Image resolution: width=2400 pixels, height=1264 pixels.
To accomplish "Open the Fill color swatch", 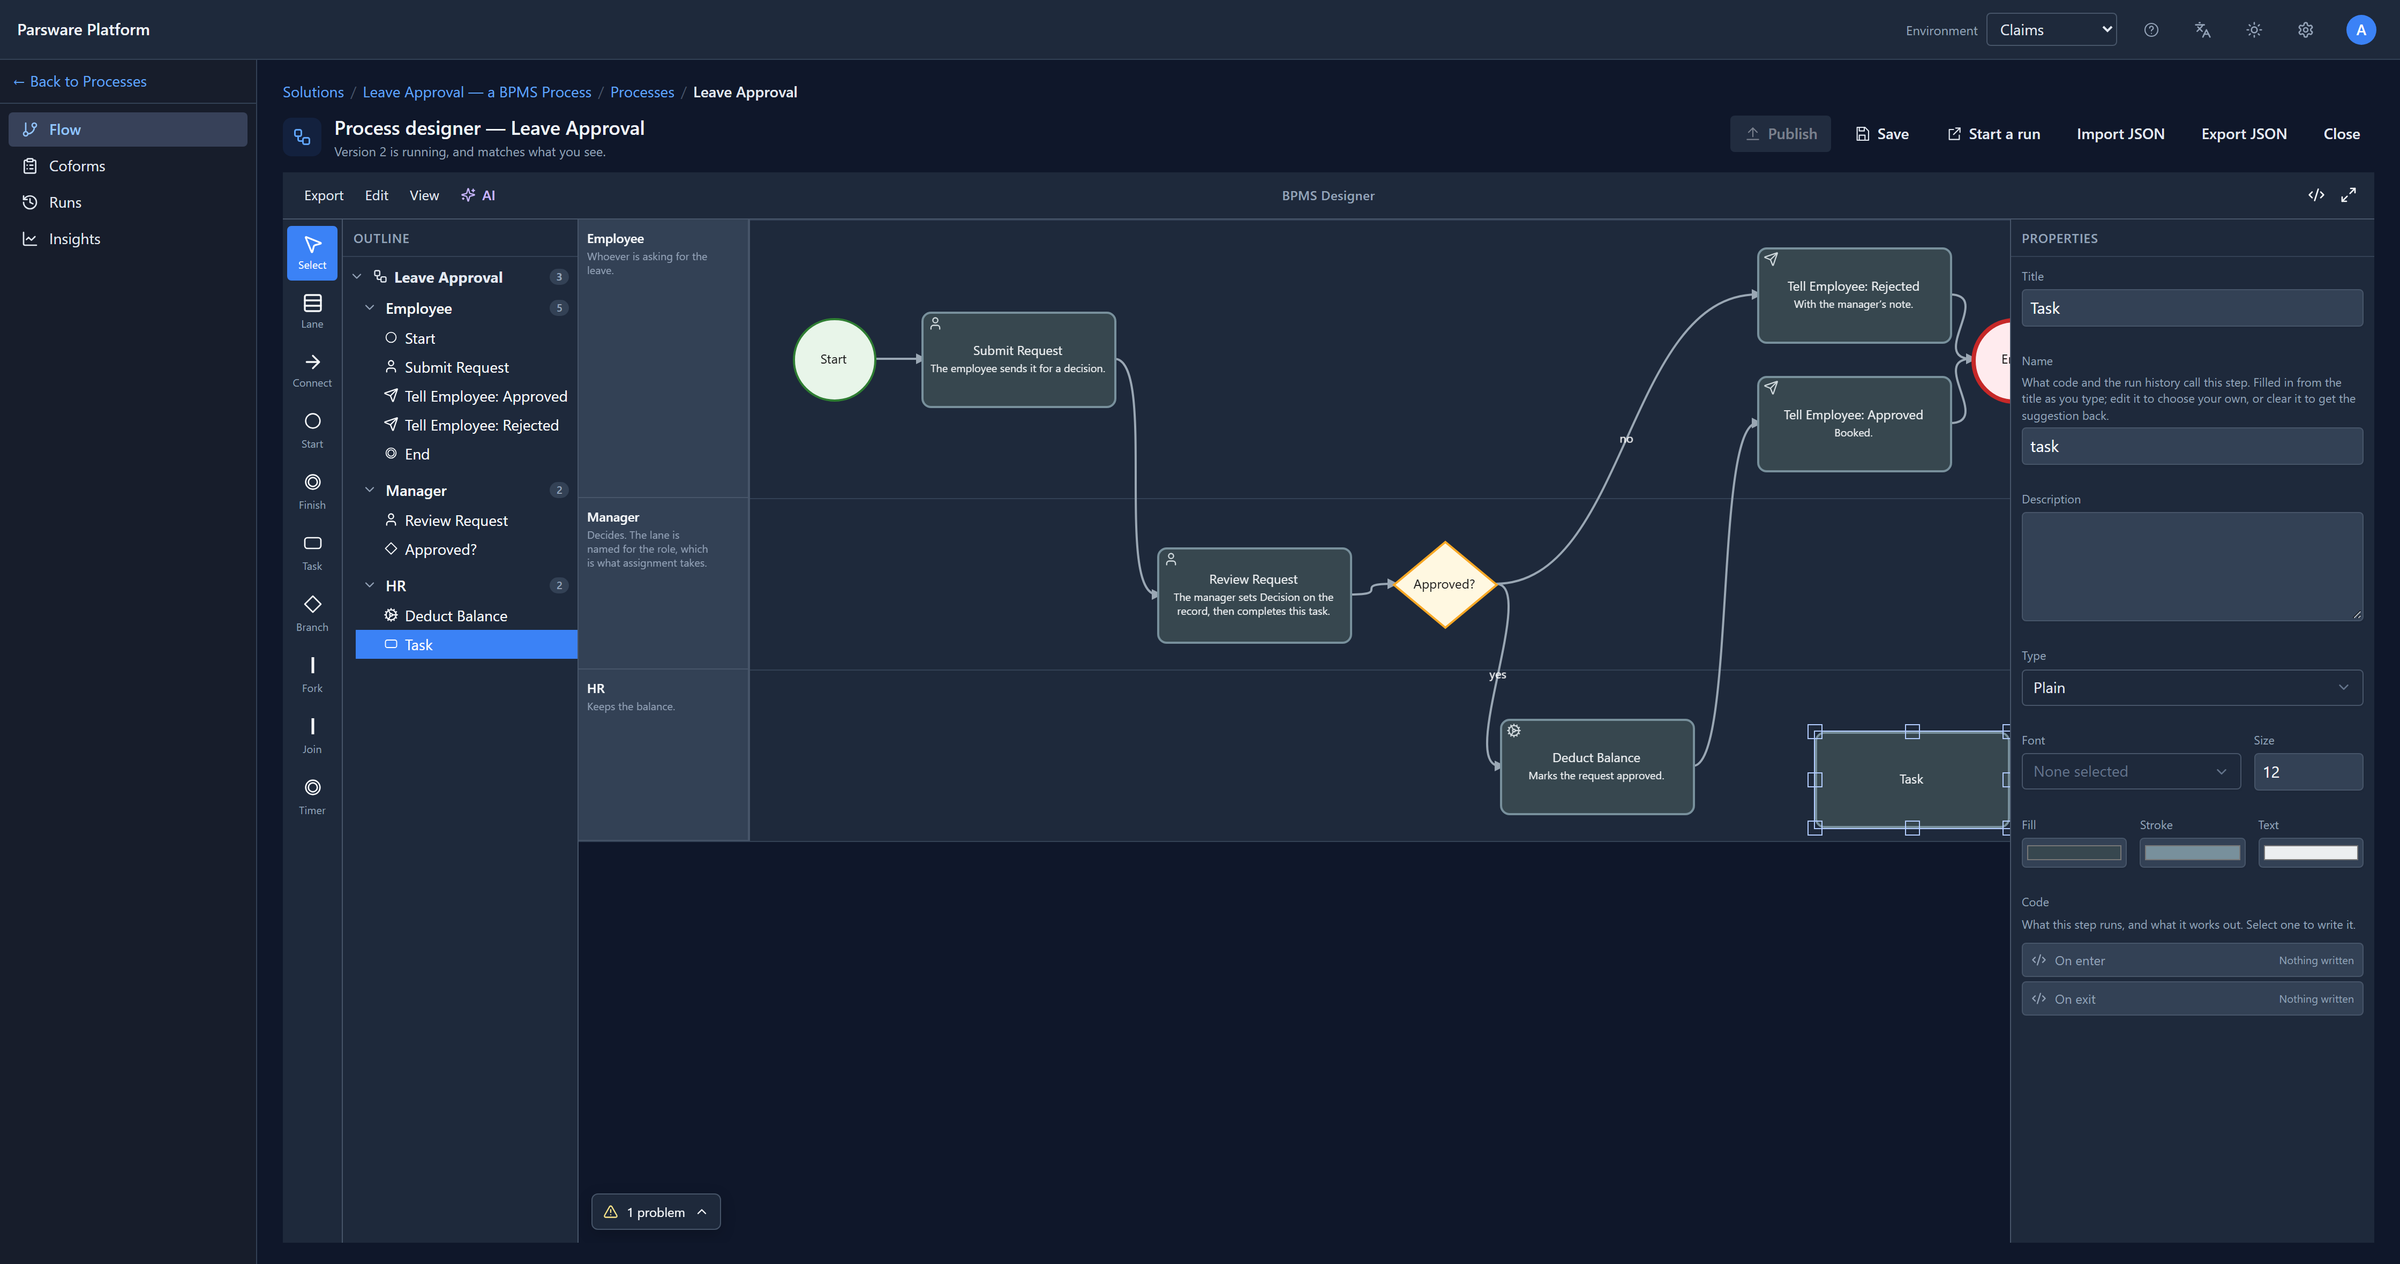I will point(2074,853).
